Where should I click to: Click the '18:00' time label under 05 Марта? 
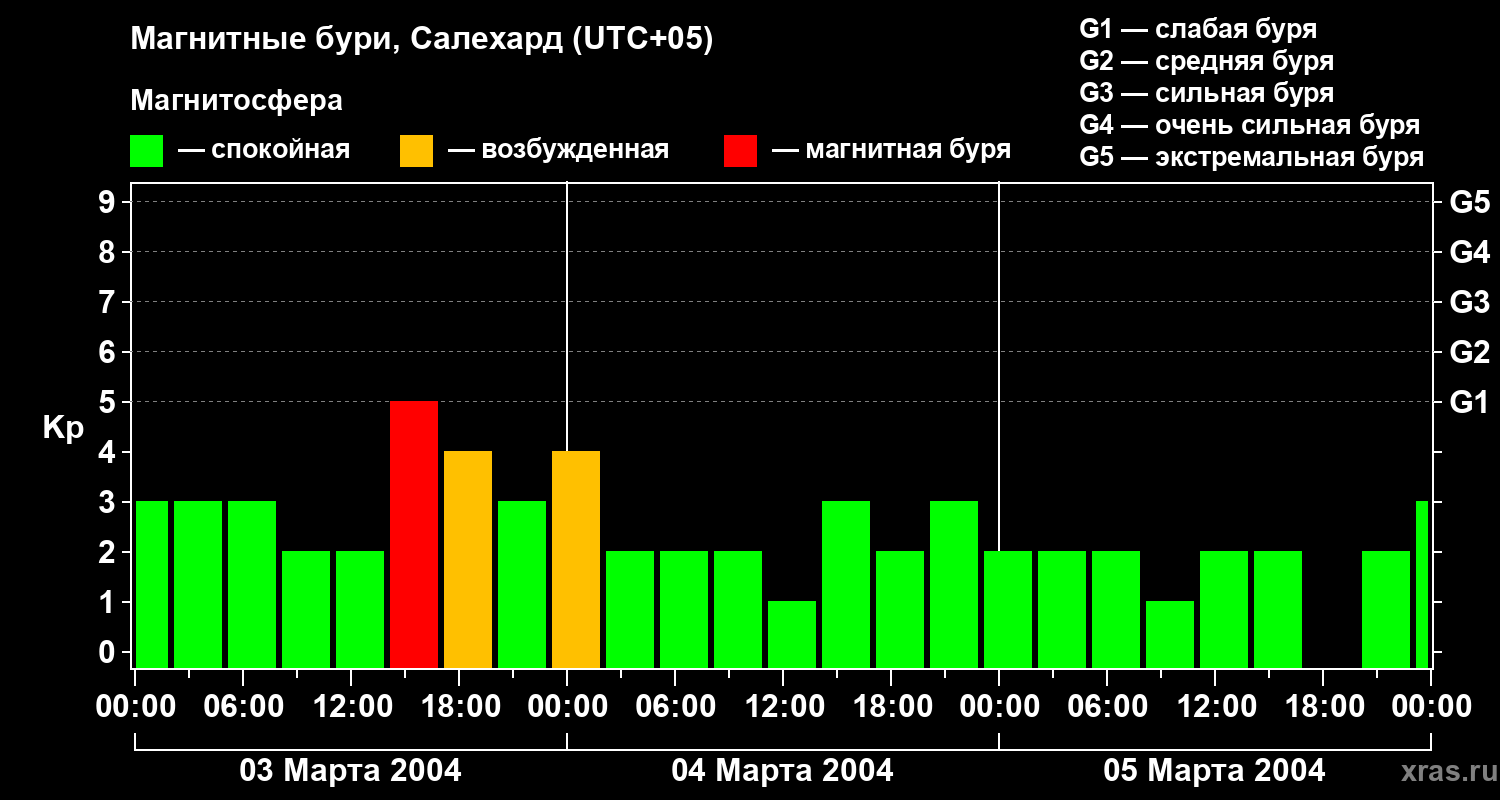click(1323, 706)
